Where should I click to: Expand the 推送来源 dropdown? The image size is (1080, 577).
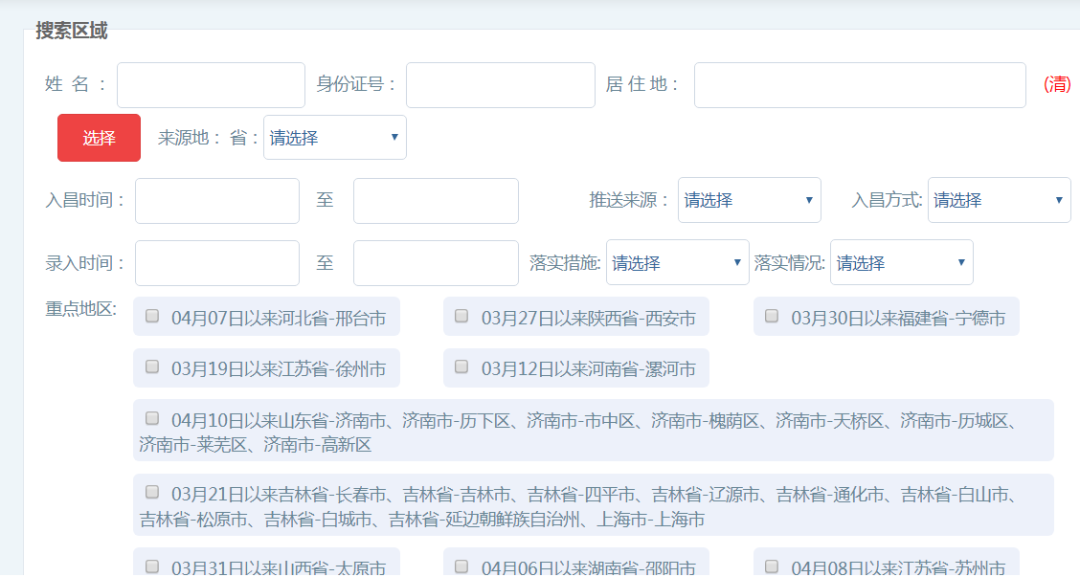click(749, 200)
